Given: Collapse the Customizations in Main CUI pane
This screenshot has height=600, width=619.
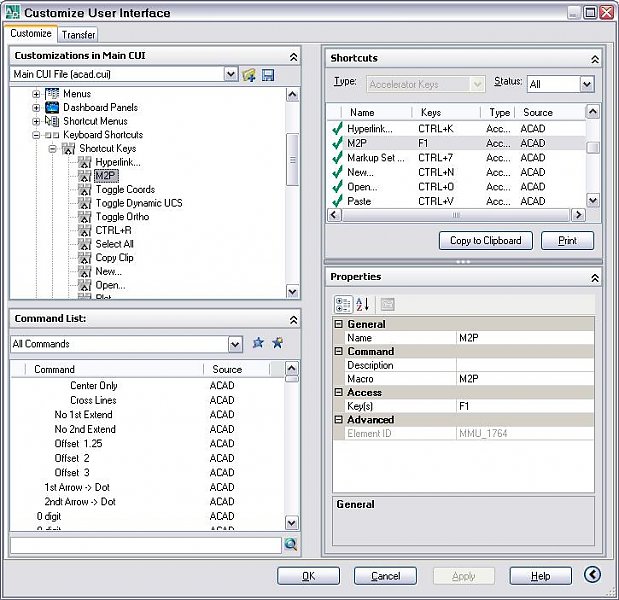Looking at the screenshot, I should click(x=293, y=57).
